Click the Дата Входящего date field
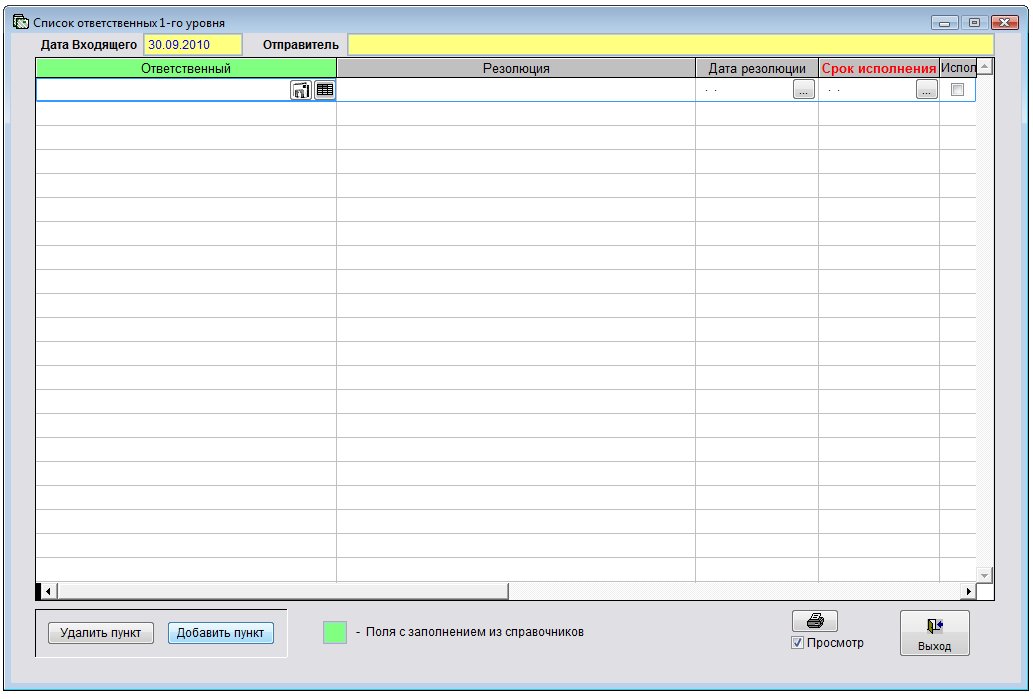1033x699 pixels. point(193,45)
